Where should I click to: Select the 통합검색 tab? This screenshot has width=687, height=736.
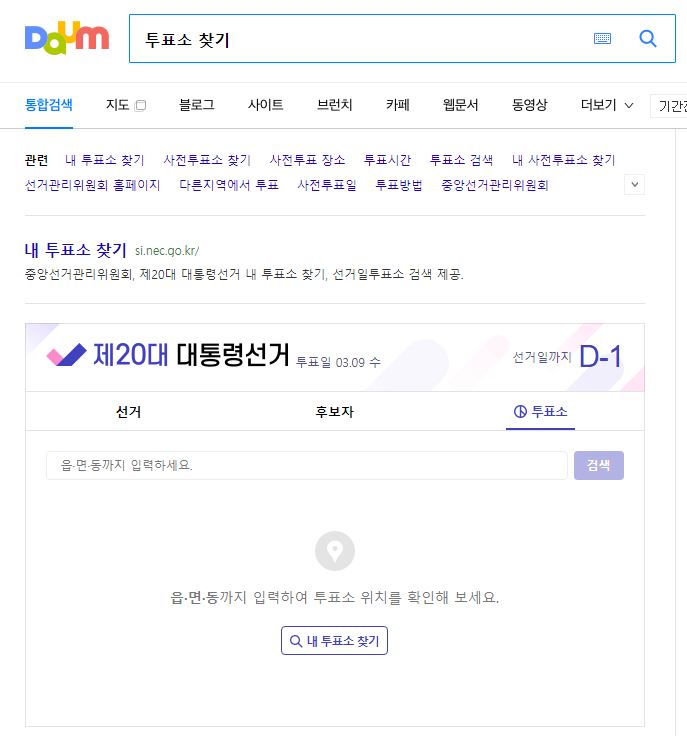coord(49,105)
